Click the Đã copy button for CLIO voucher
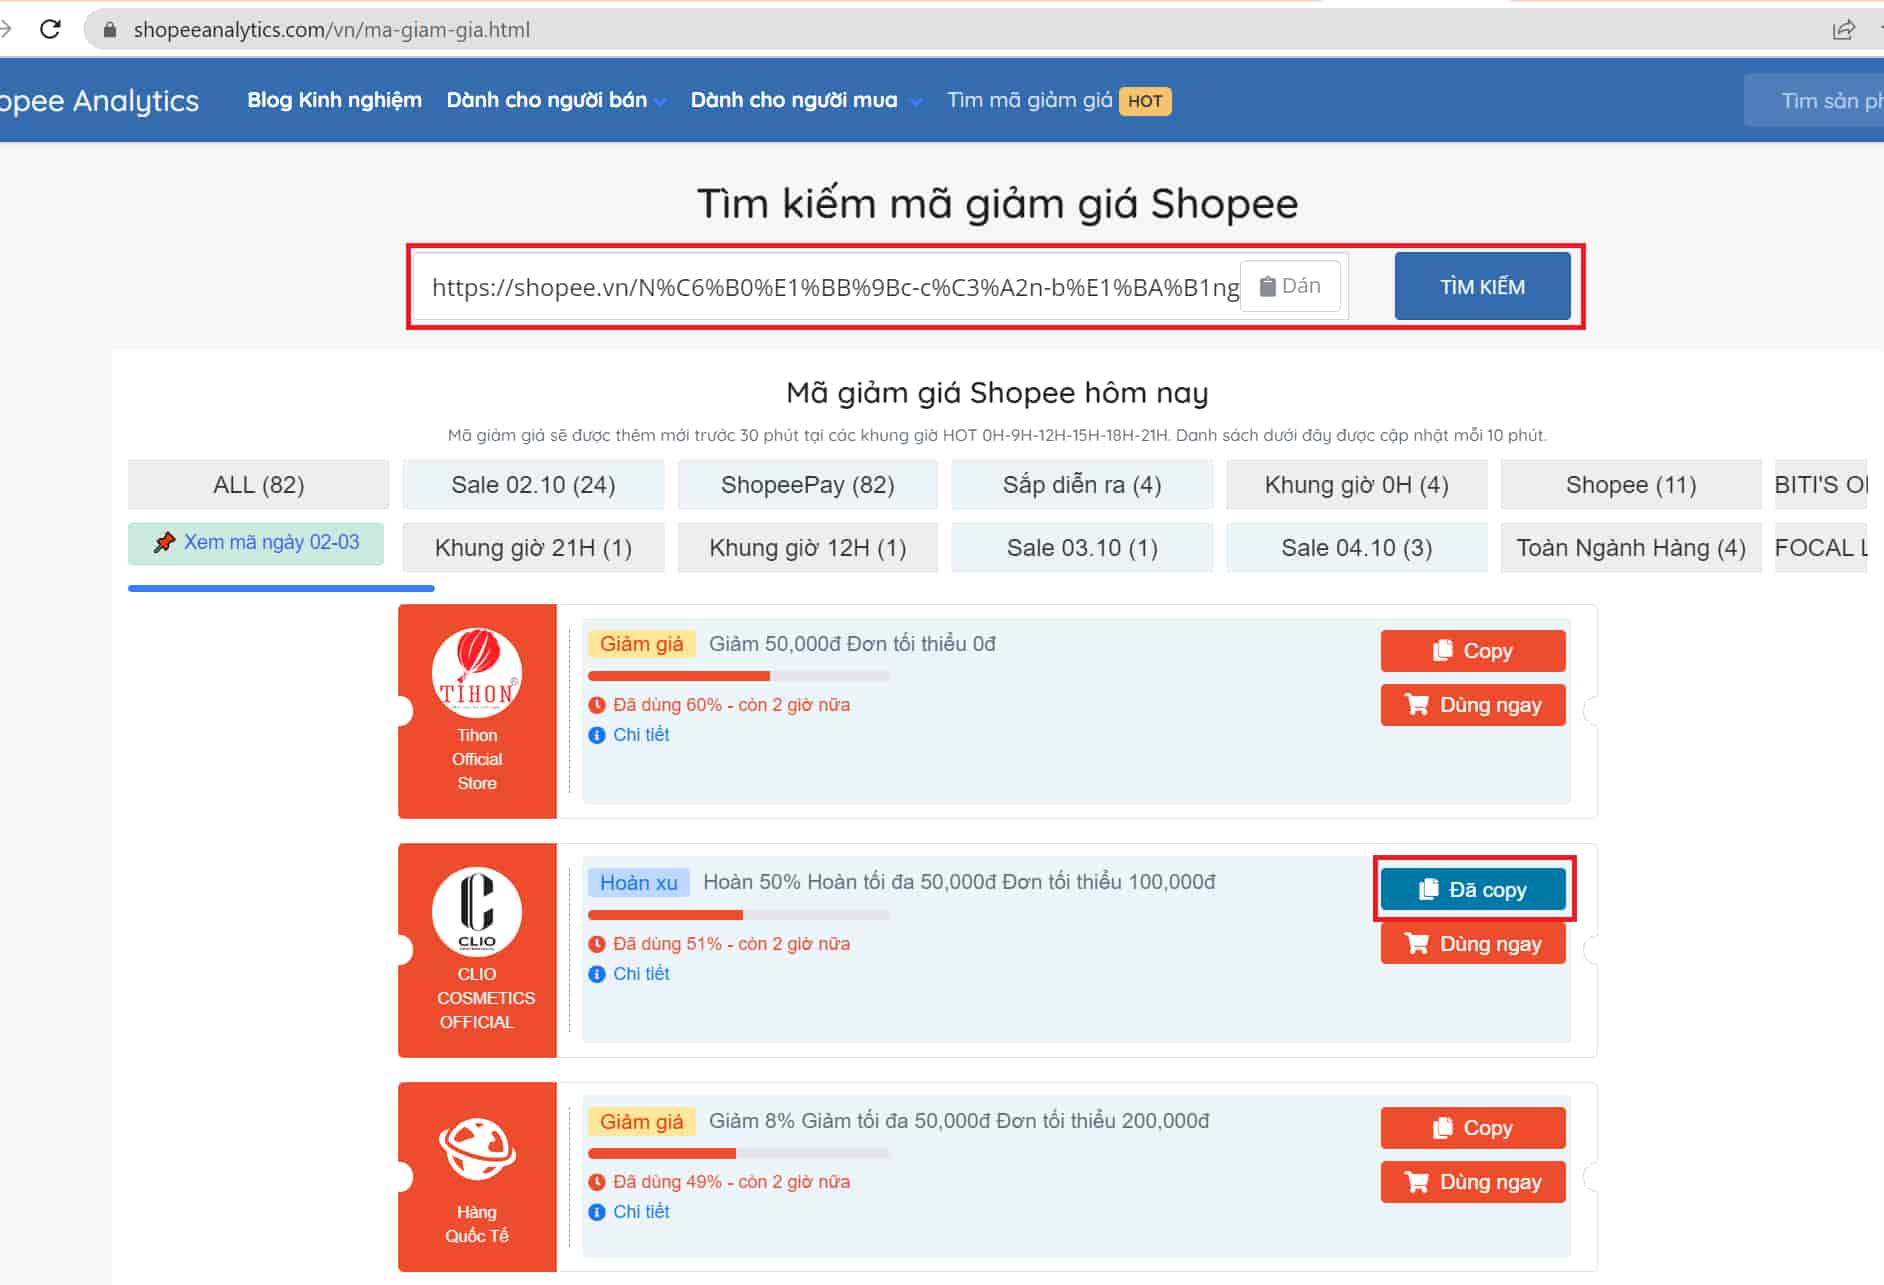The image size is (1884, 1285). click(x=1472, y=890)
